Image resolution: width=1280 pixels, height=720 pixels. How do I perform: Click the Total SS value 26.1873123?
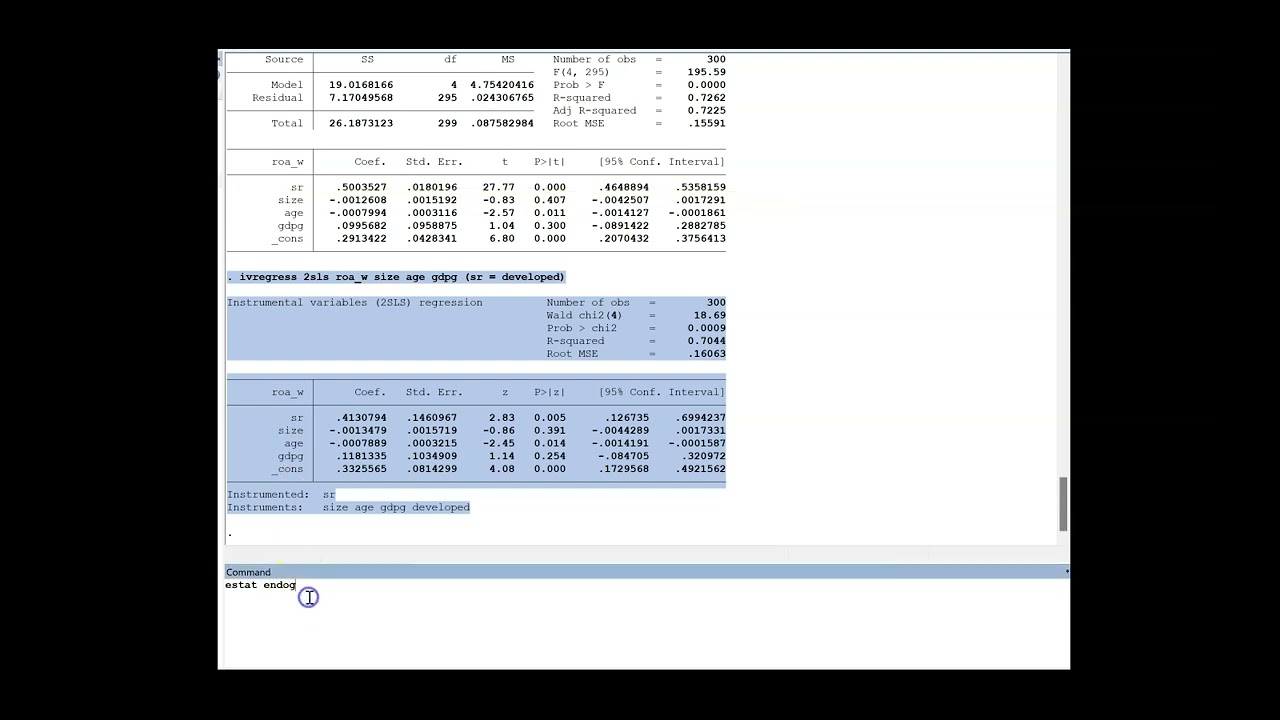coord(361,123)
